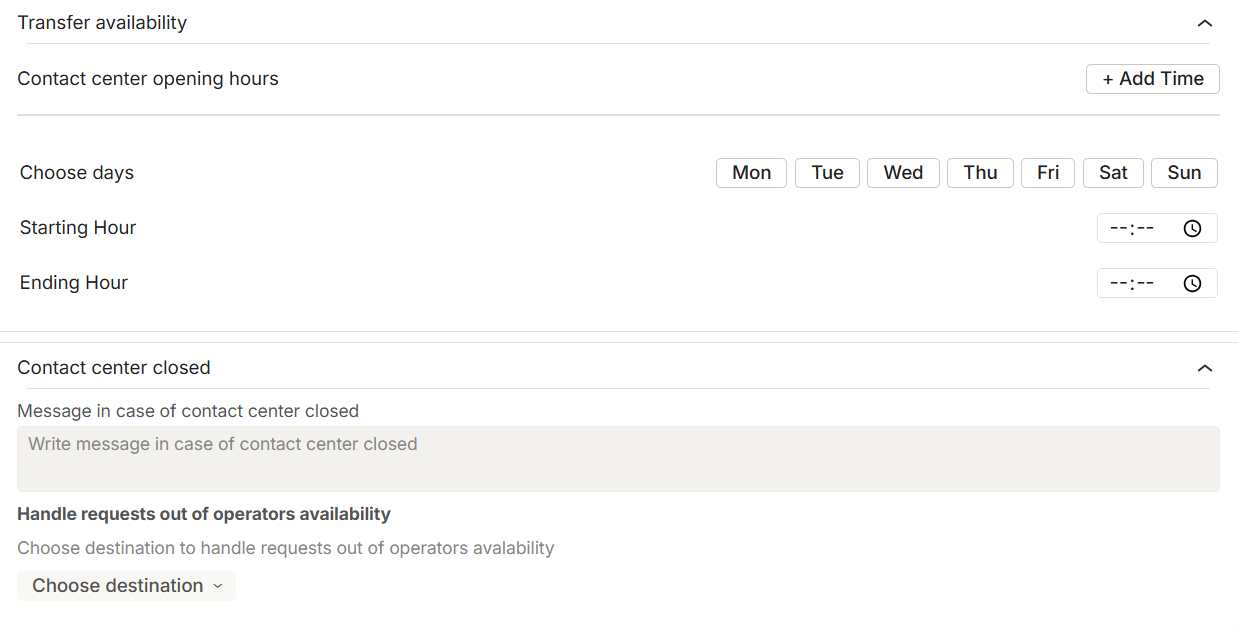Click the + Add Time button

1152,79
